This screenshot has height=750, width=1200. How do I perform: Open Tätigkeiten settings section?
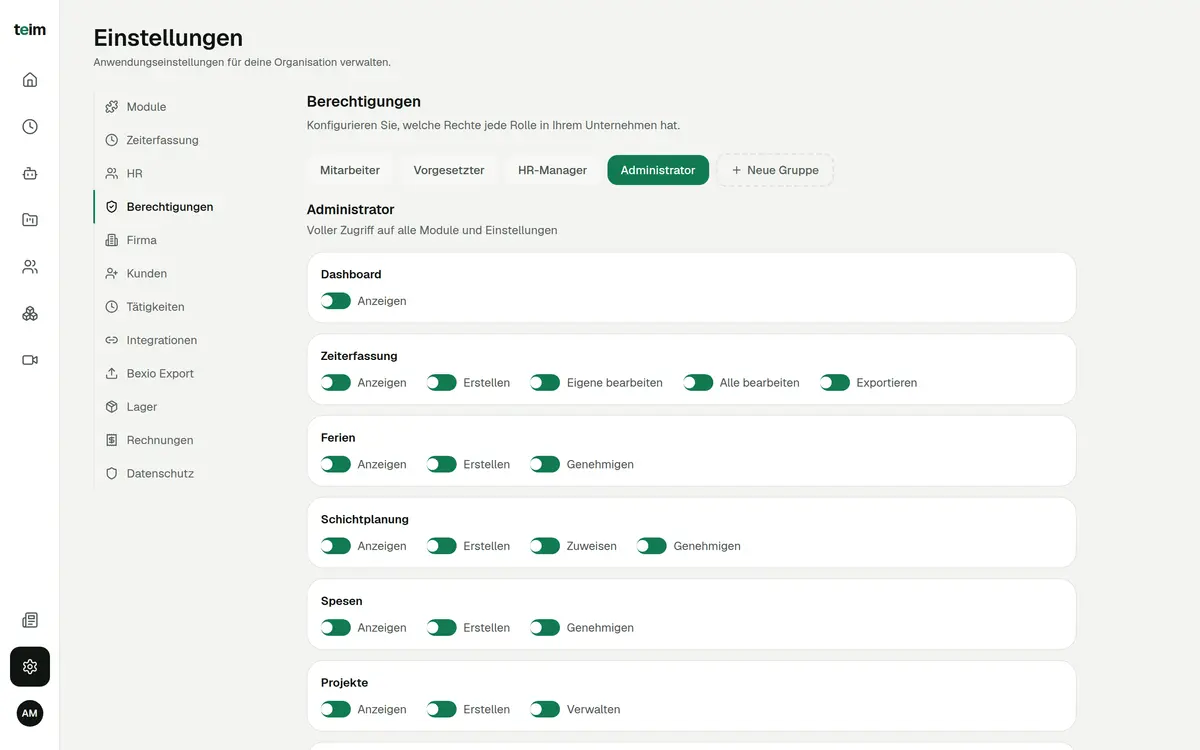(155, 307)
